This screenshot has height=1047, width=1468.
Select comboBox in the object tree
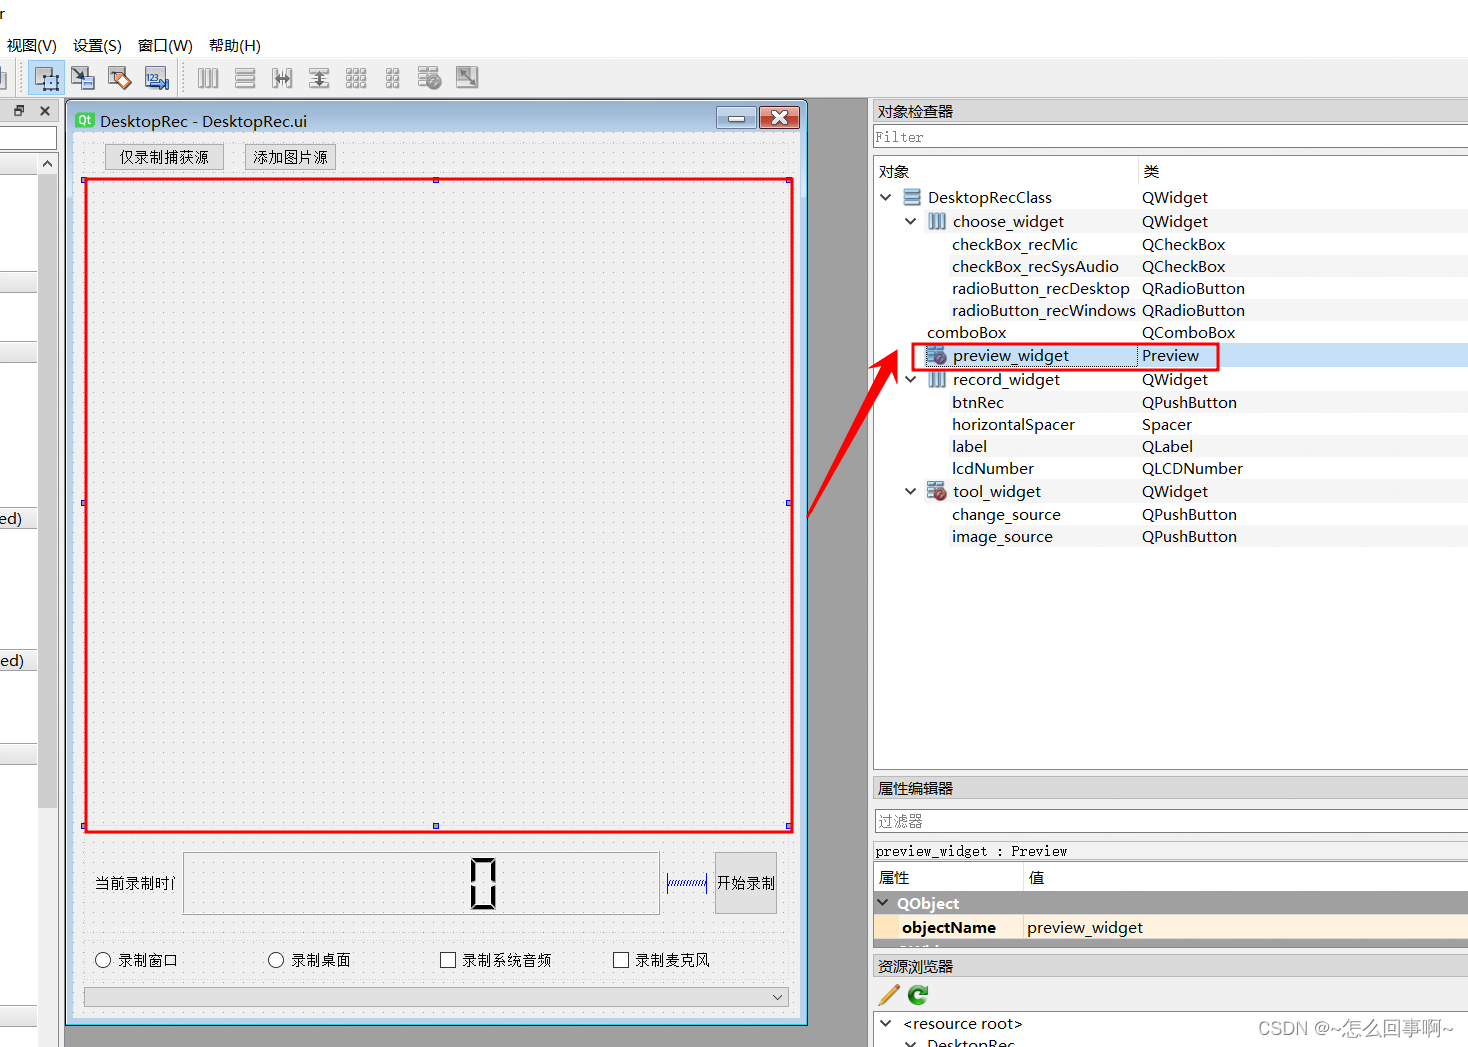click(x=1170, y=332)
